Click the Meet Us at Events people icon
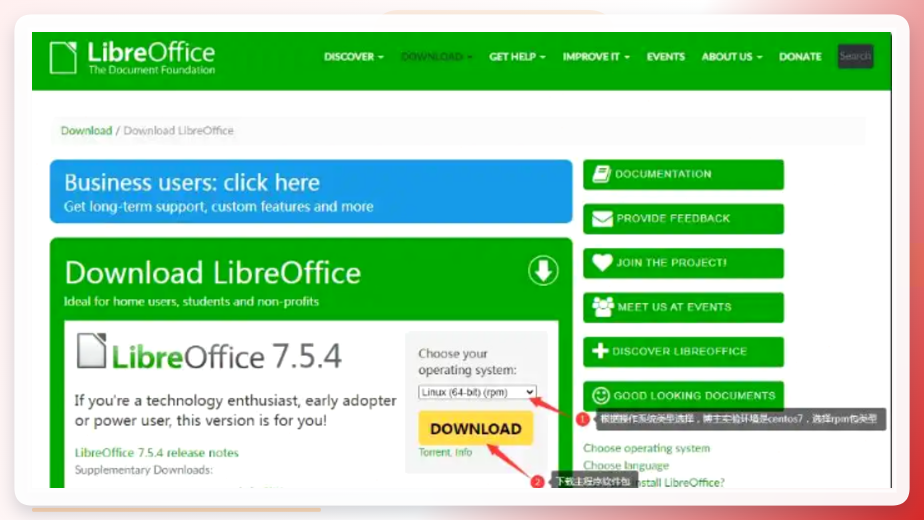Image resolution: width=924 pixels, height=520 pixels. pos(602,307)
